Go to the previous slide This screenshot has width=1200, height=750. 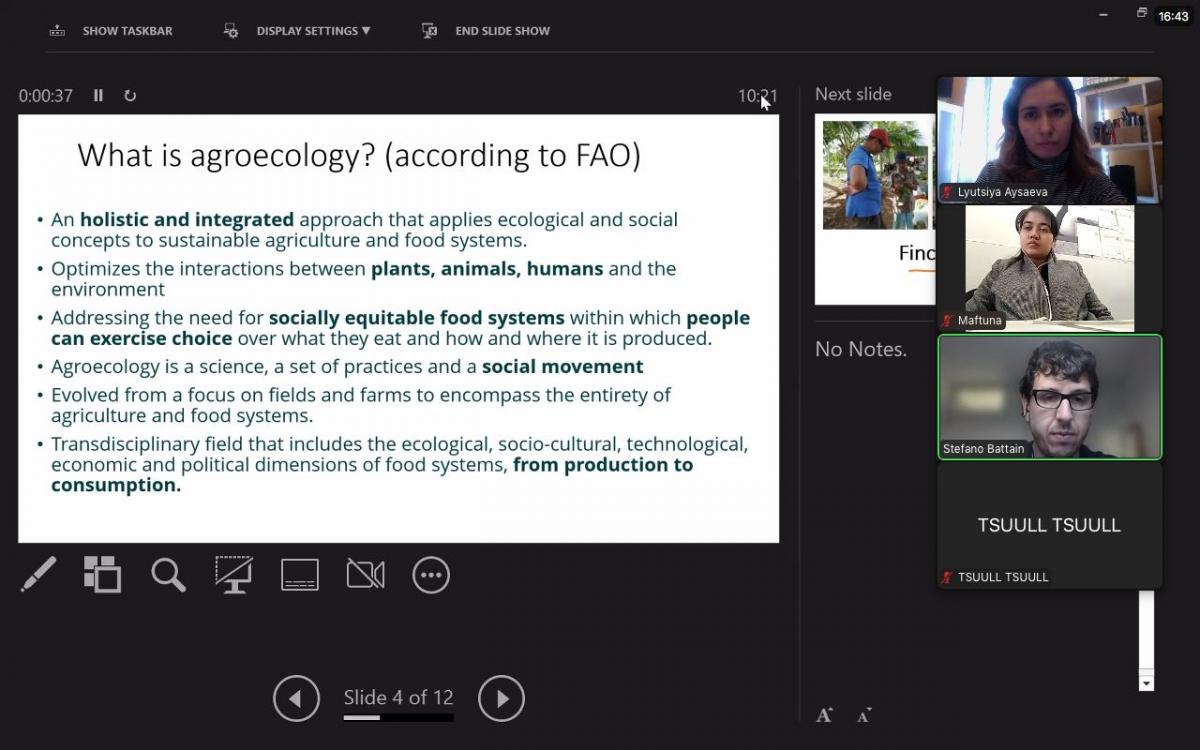(296, 699)
